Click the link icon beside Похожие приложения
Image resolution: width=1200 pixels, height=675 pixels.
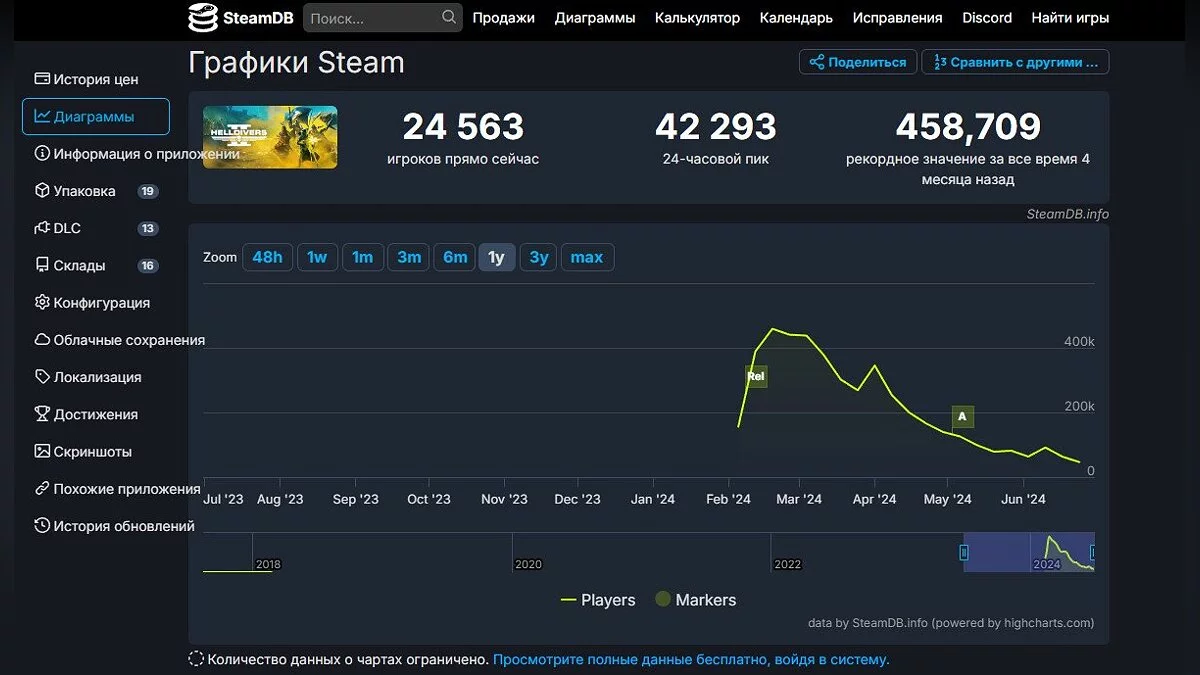[42, 488]
